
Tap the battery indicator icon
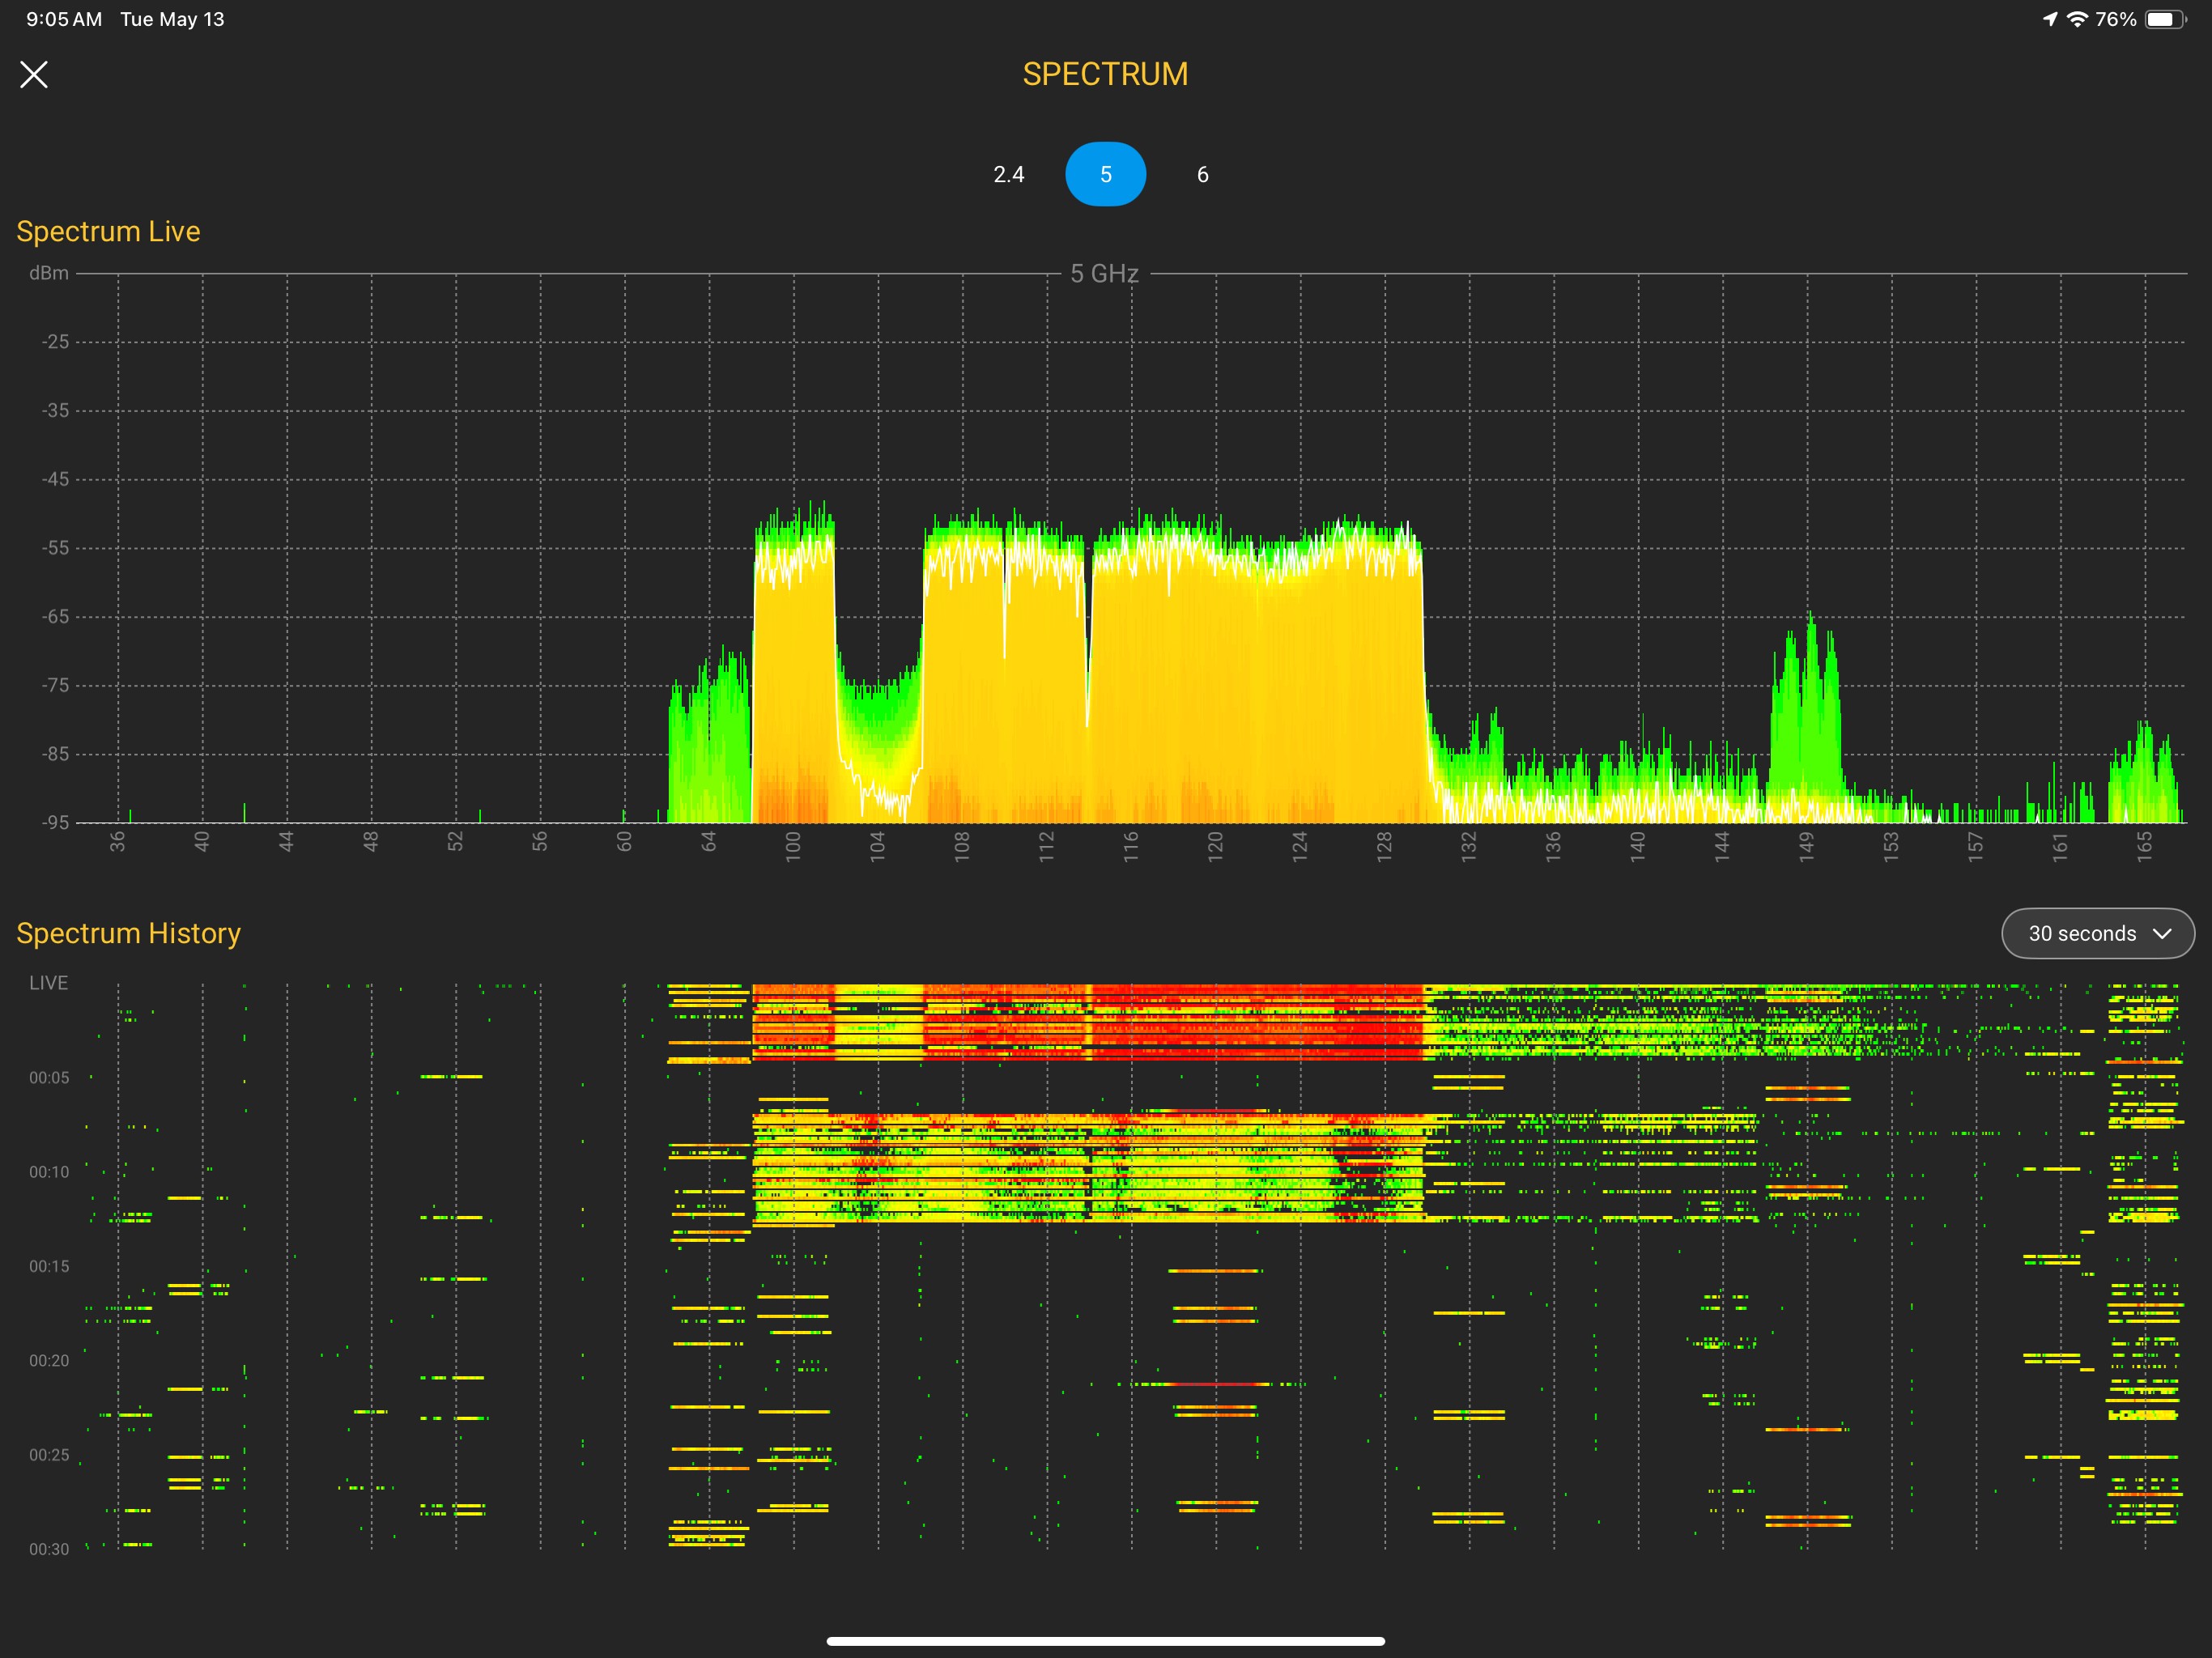tap(2166, 18)
